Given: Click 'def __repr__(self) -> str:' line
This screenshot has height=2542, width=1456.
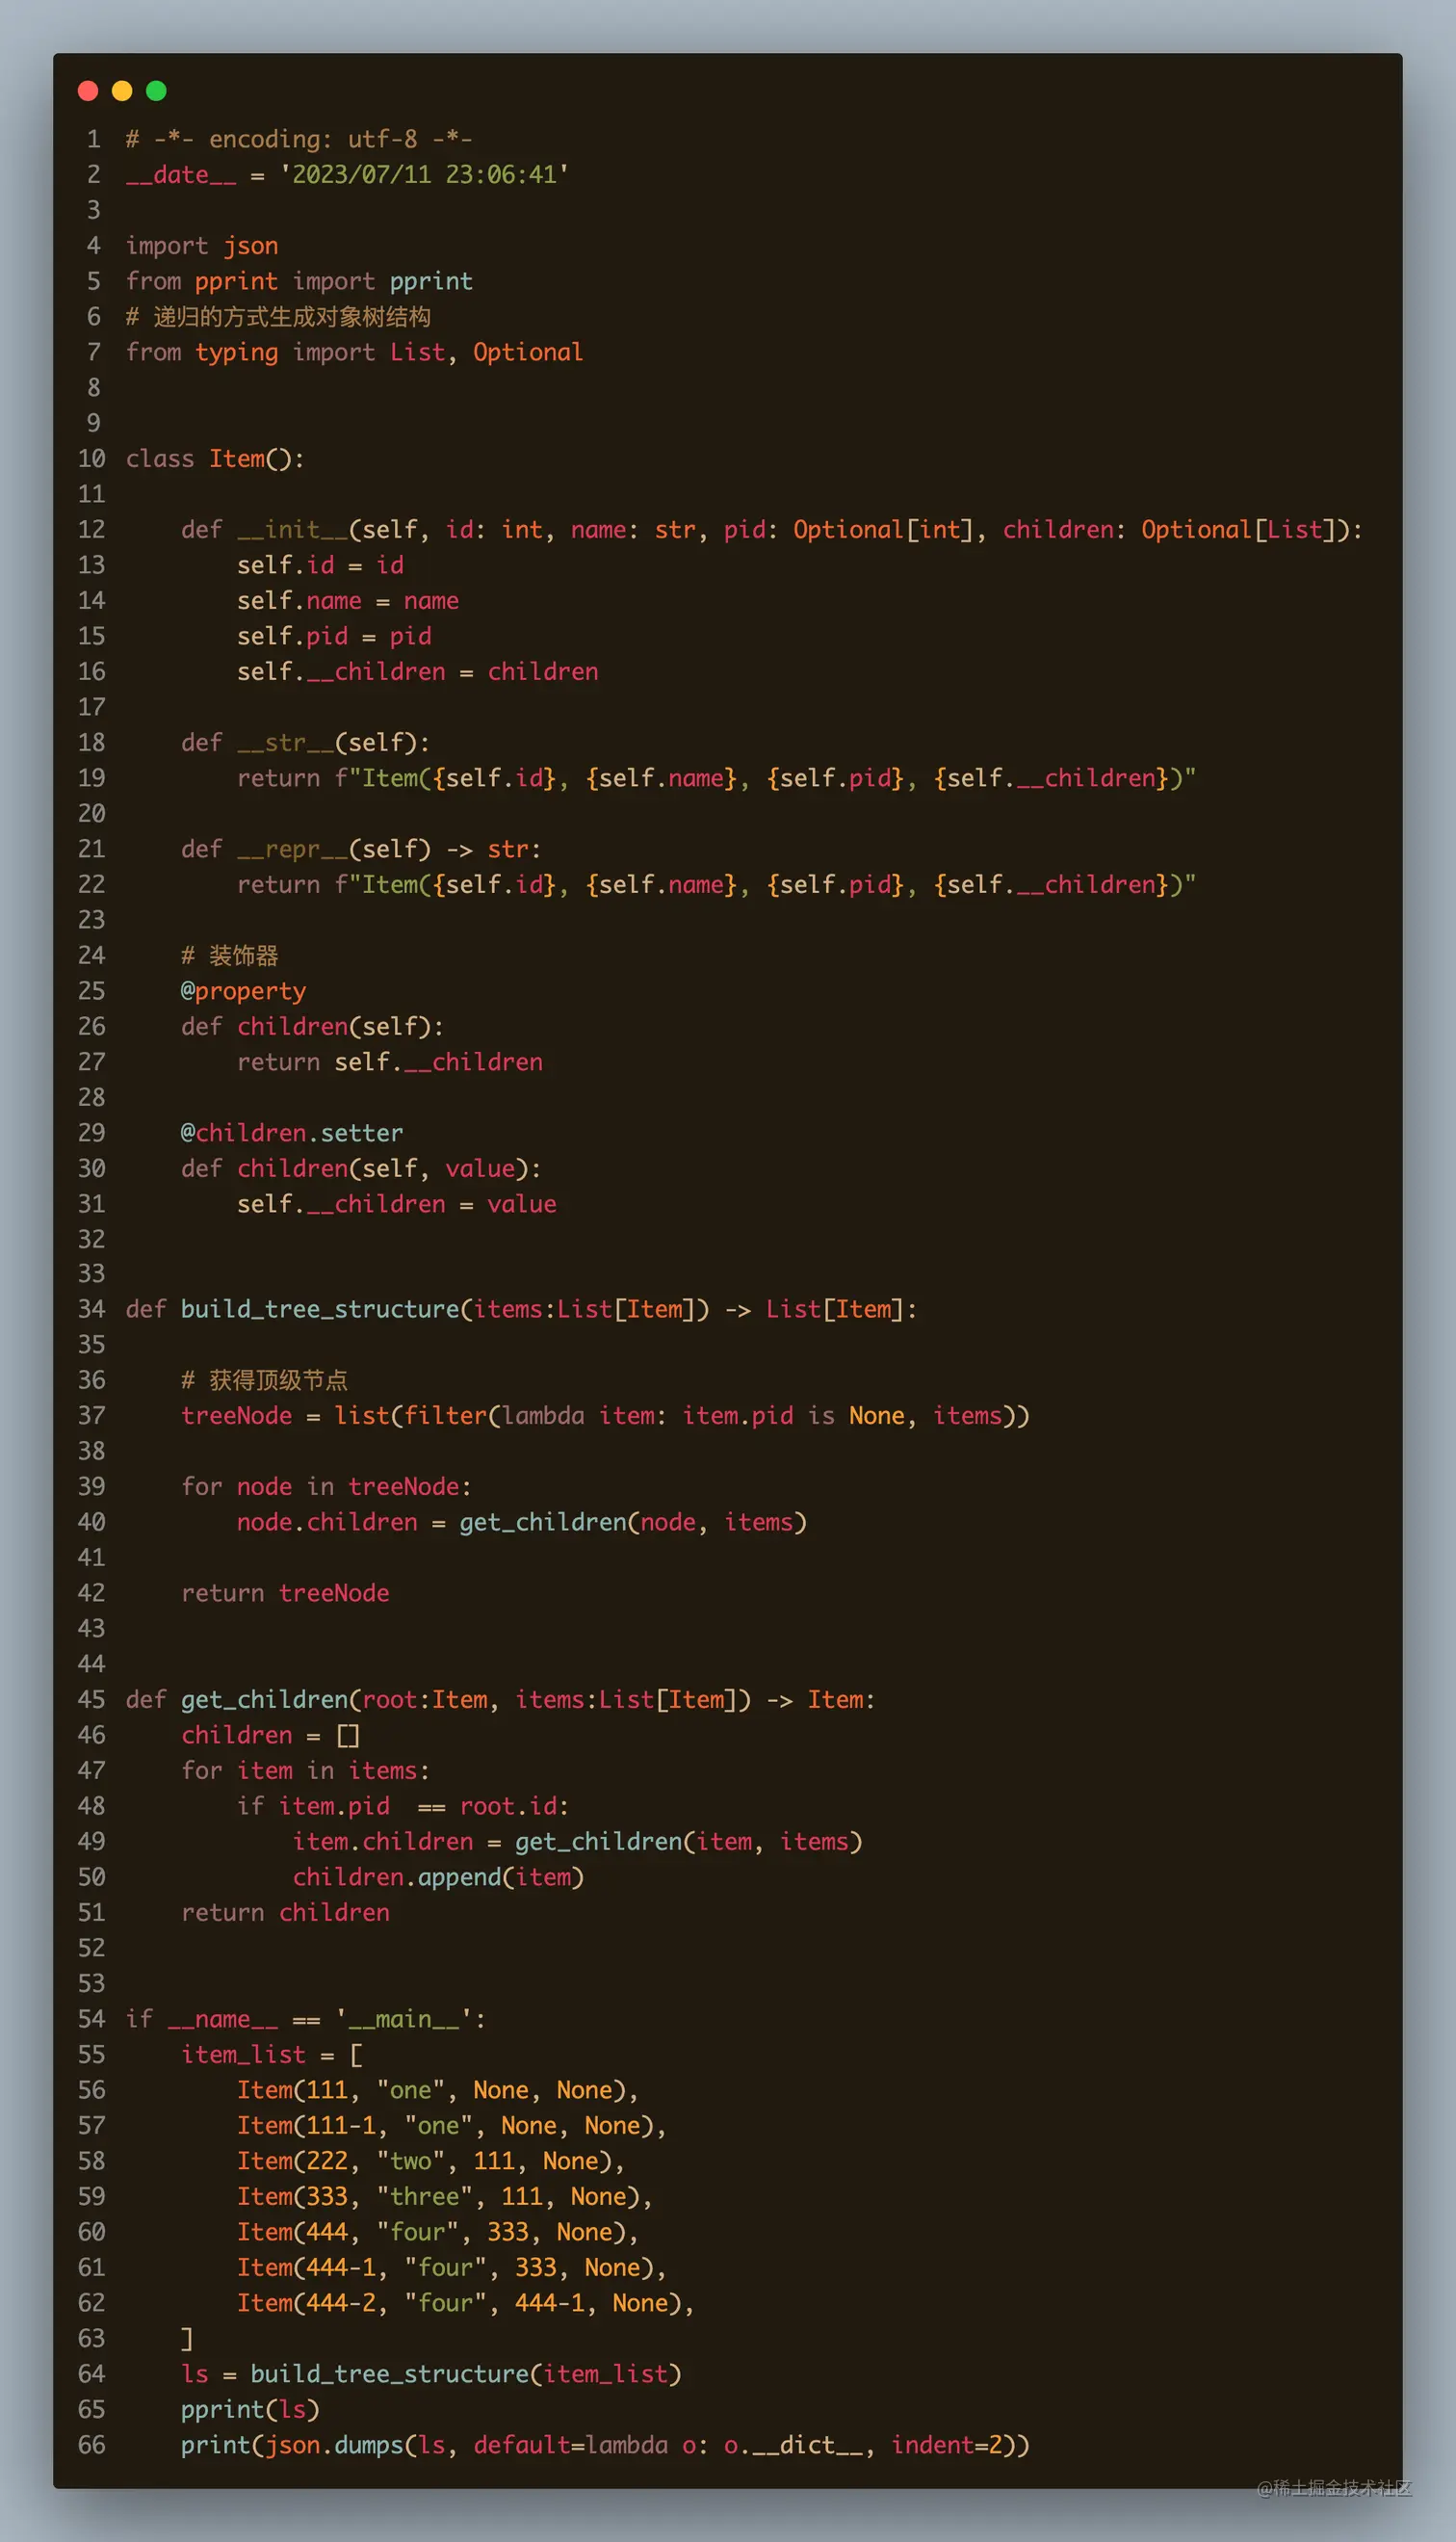Looking at the screenshot, I should pos(361,849).
